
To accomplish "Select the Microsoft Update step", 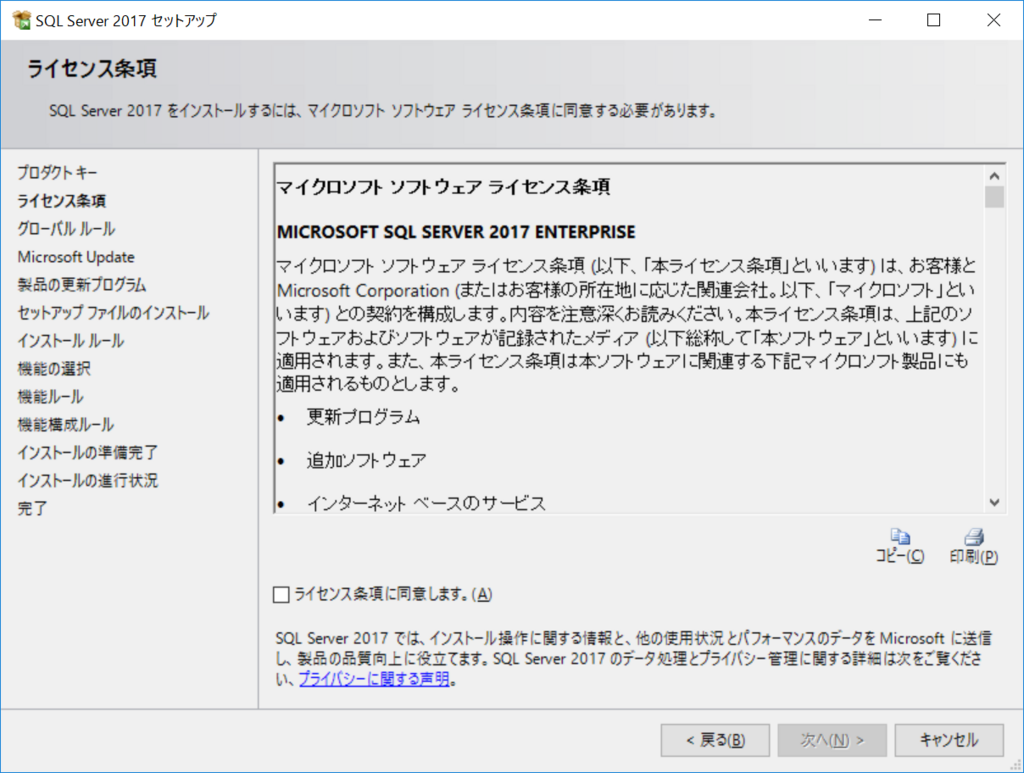I will [76, 257].
